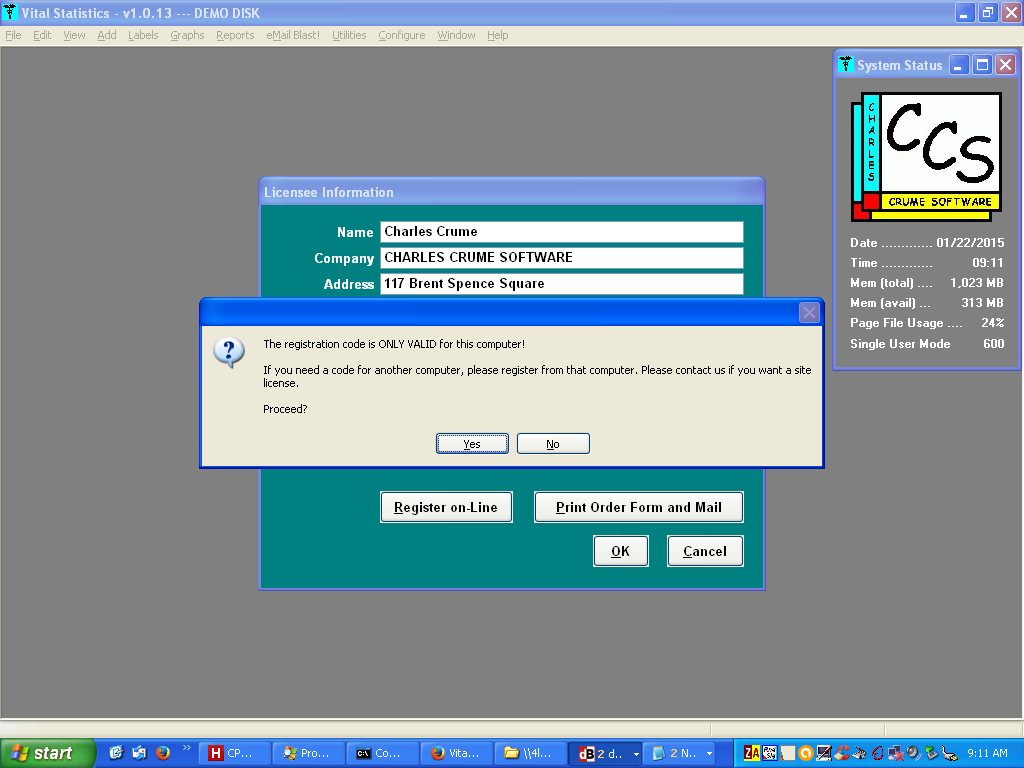
Task: Open the Help menu
Action: (497, 35)
